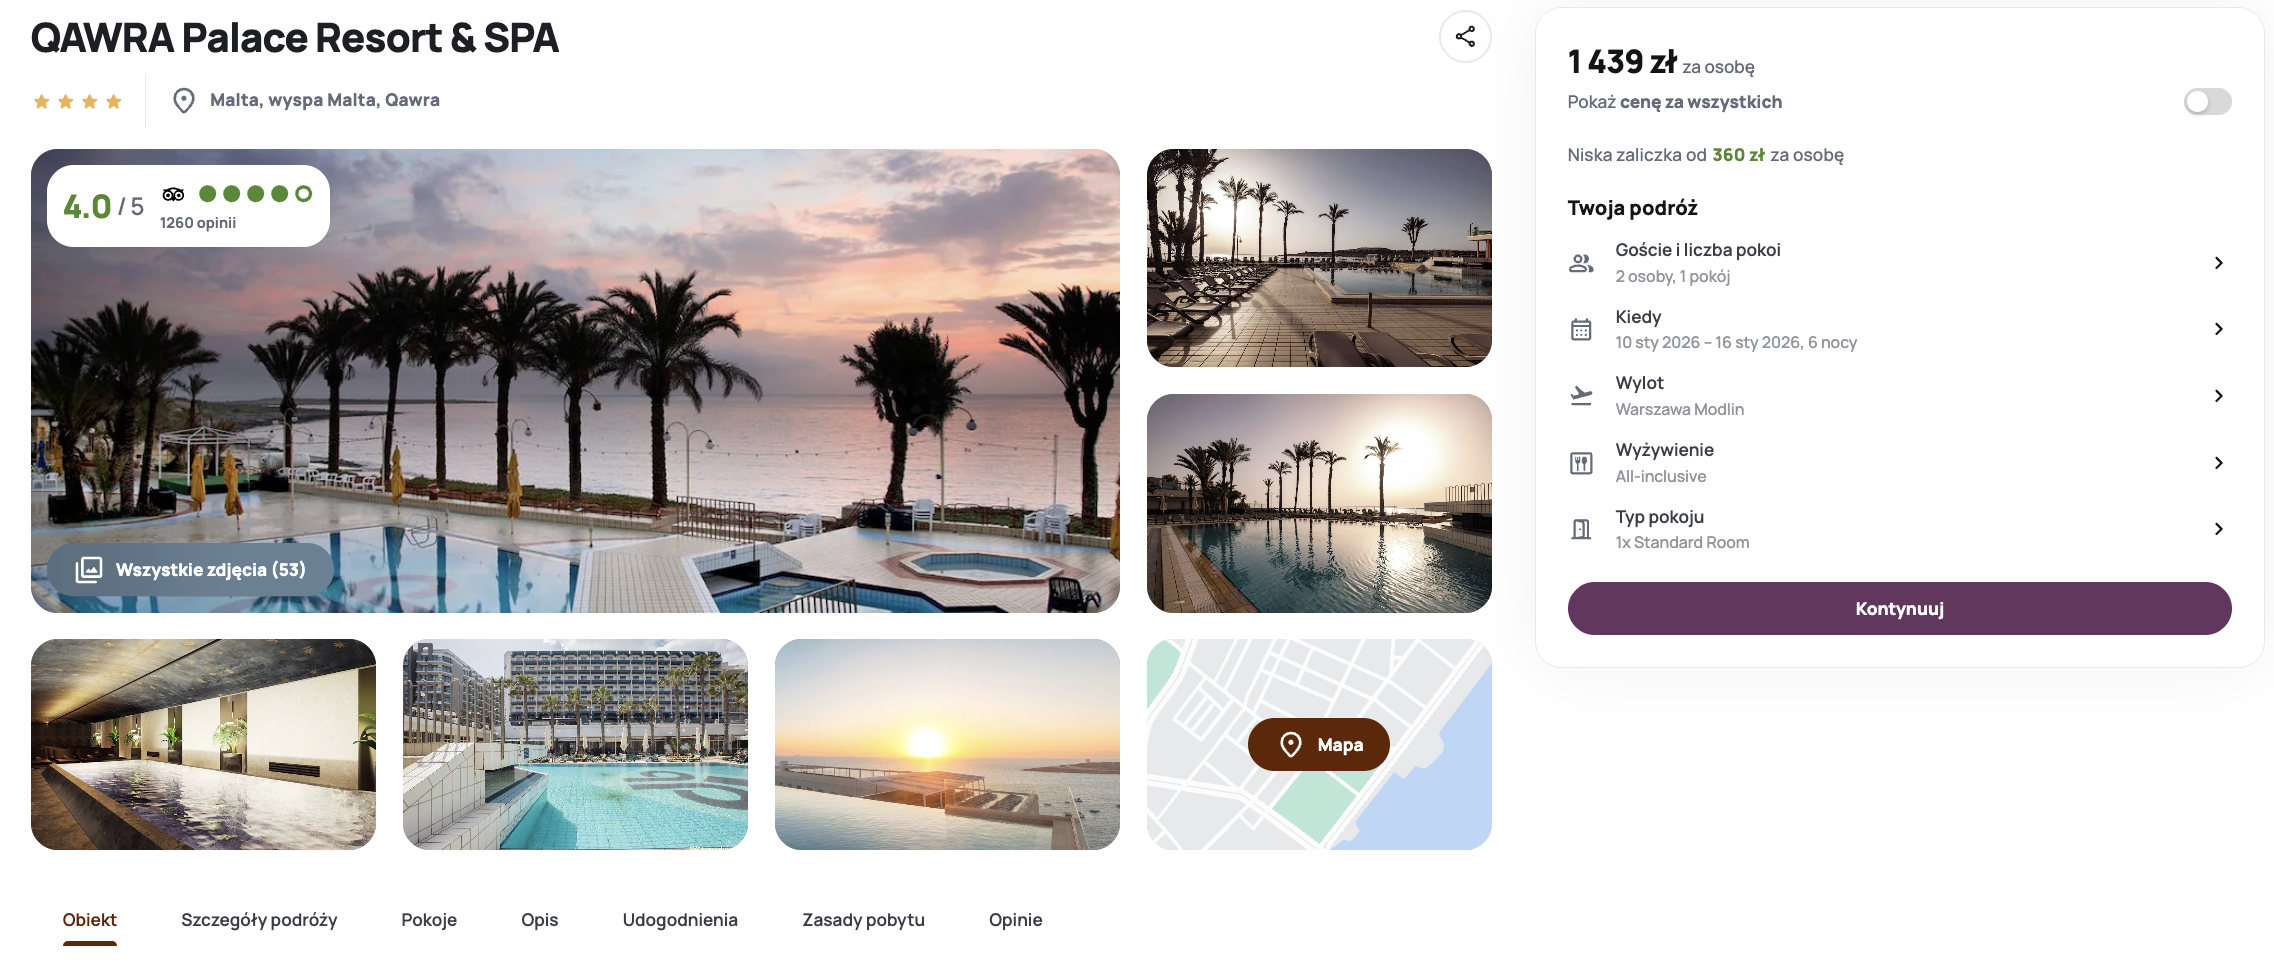Image resolution: width=2274 pixels, height=980 pixels.
Task: Open the Typ pokoju chevron
Action: (2218, 529)
